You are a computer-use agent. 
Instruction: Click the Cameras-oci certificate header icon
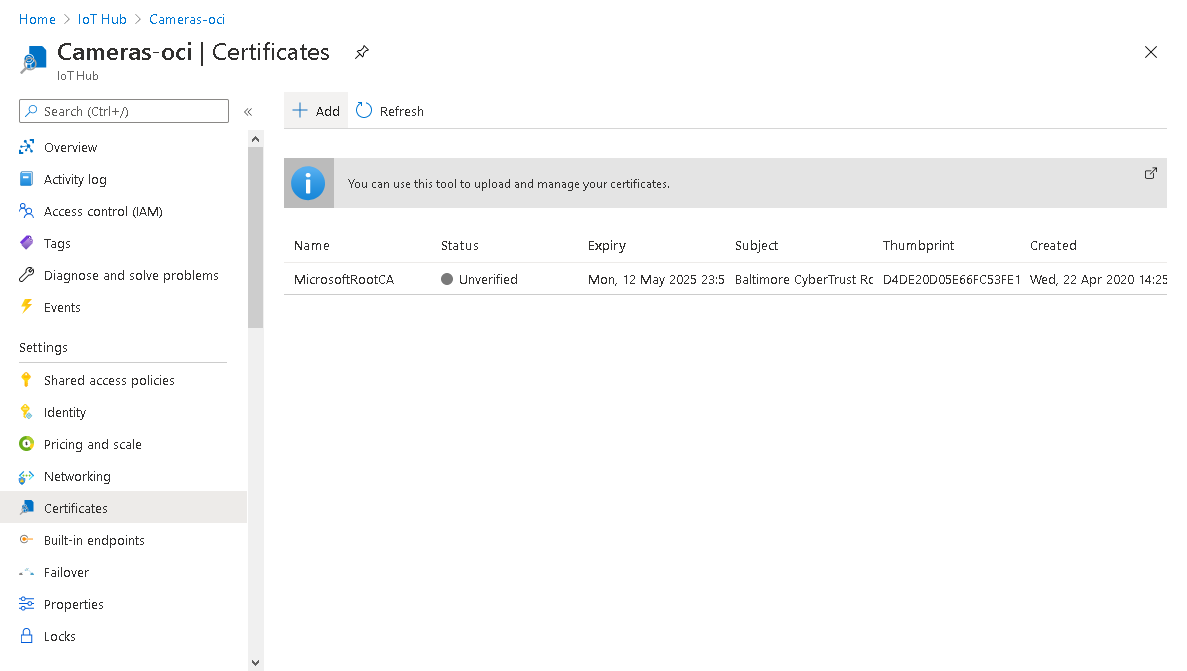[x=33, y=60]
